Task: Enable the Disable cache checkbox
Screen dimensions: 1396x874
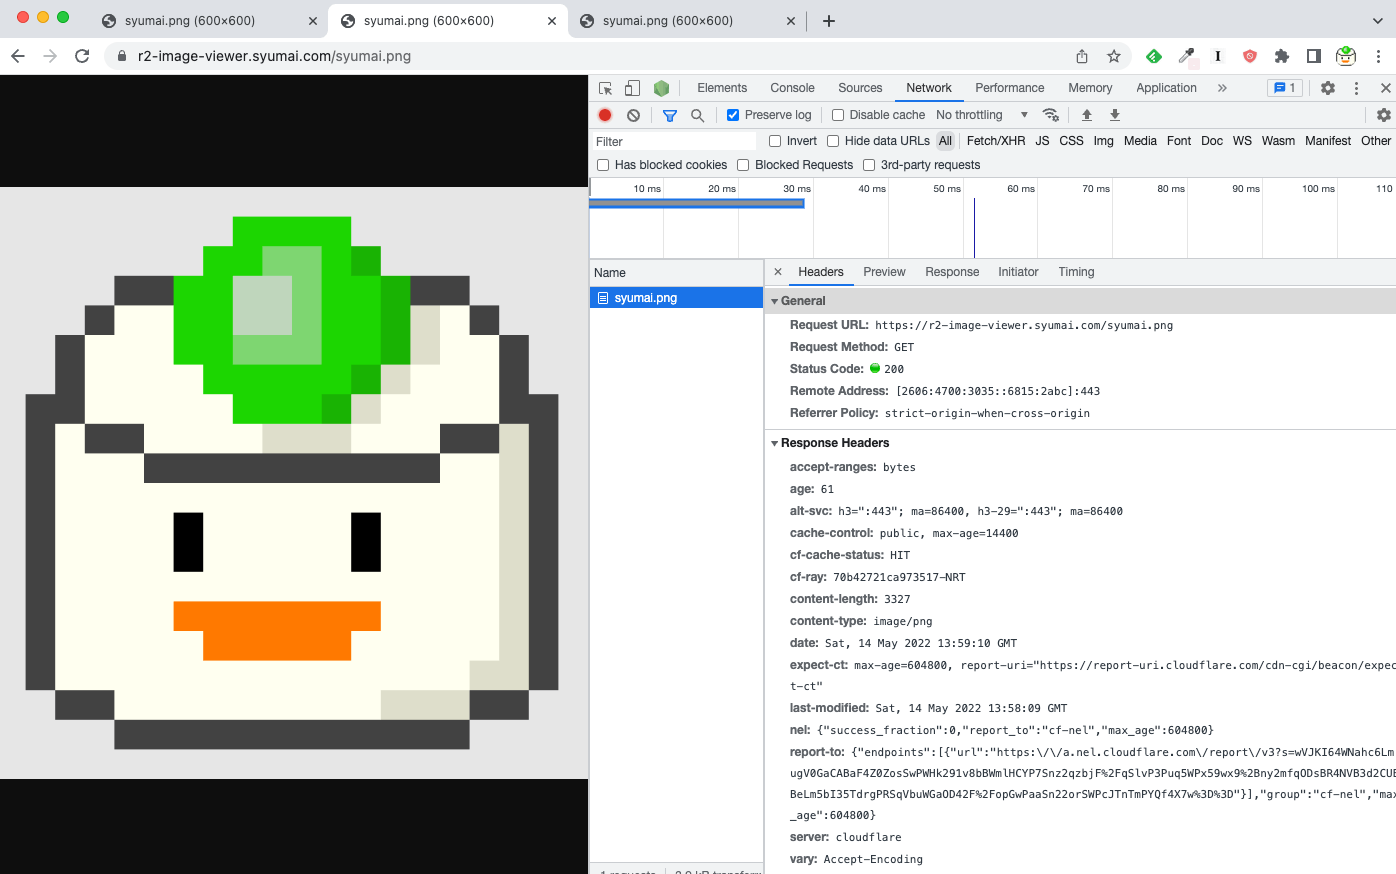Action: 838,115
